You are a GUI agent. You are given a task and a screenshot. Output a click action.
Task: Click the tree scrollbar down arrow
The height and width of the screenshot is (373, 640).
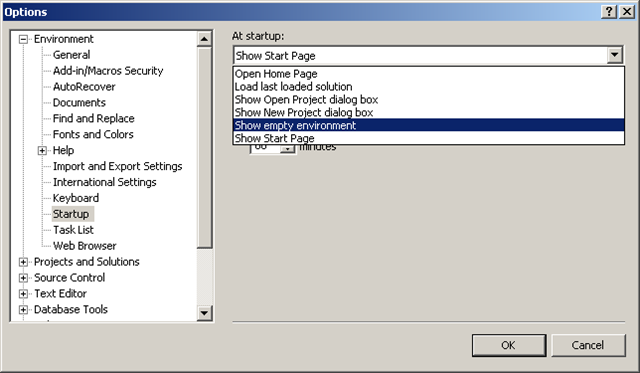[x=204, y=313]
